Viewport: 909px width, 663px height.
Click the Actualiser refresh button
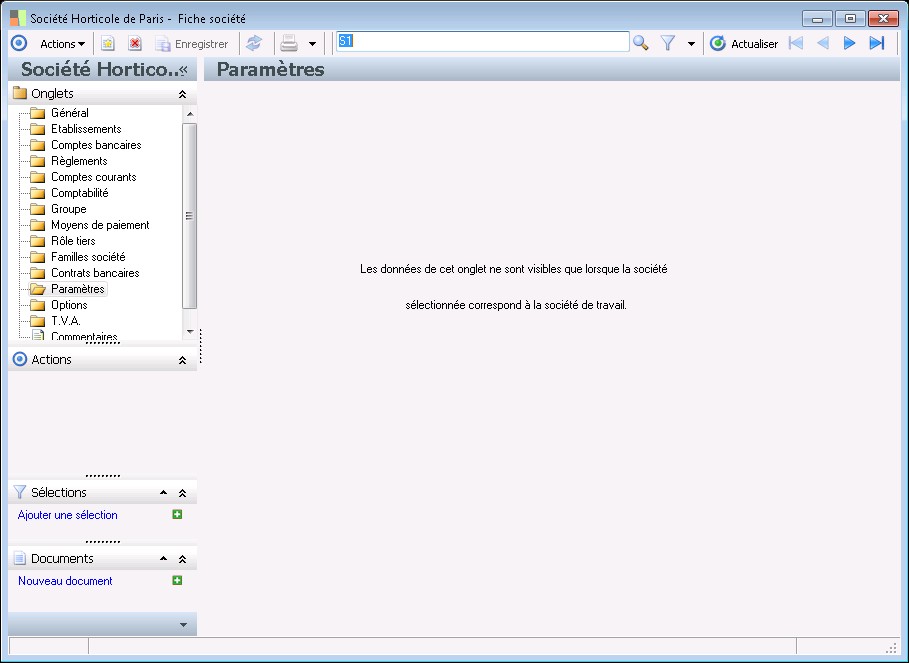(x=744, y=44)
